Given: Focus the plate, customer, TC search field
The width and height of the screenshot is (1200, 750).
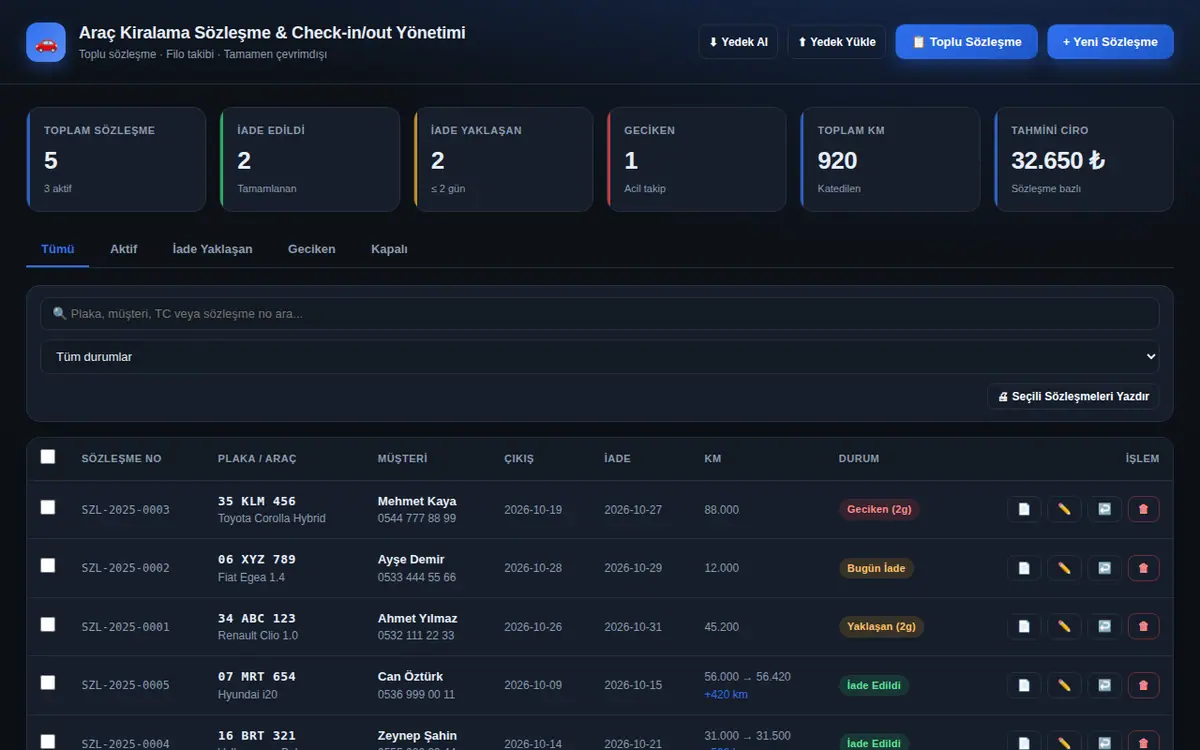Looking at the screenshot, I should tap(600, 314).
